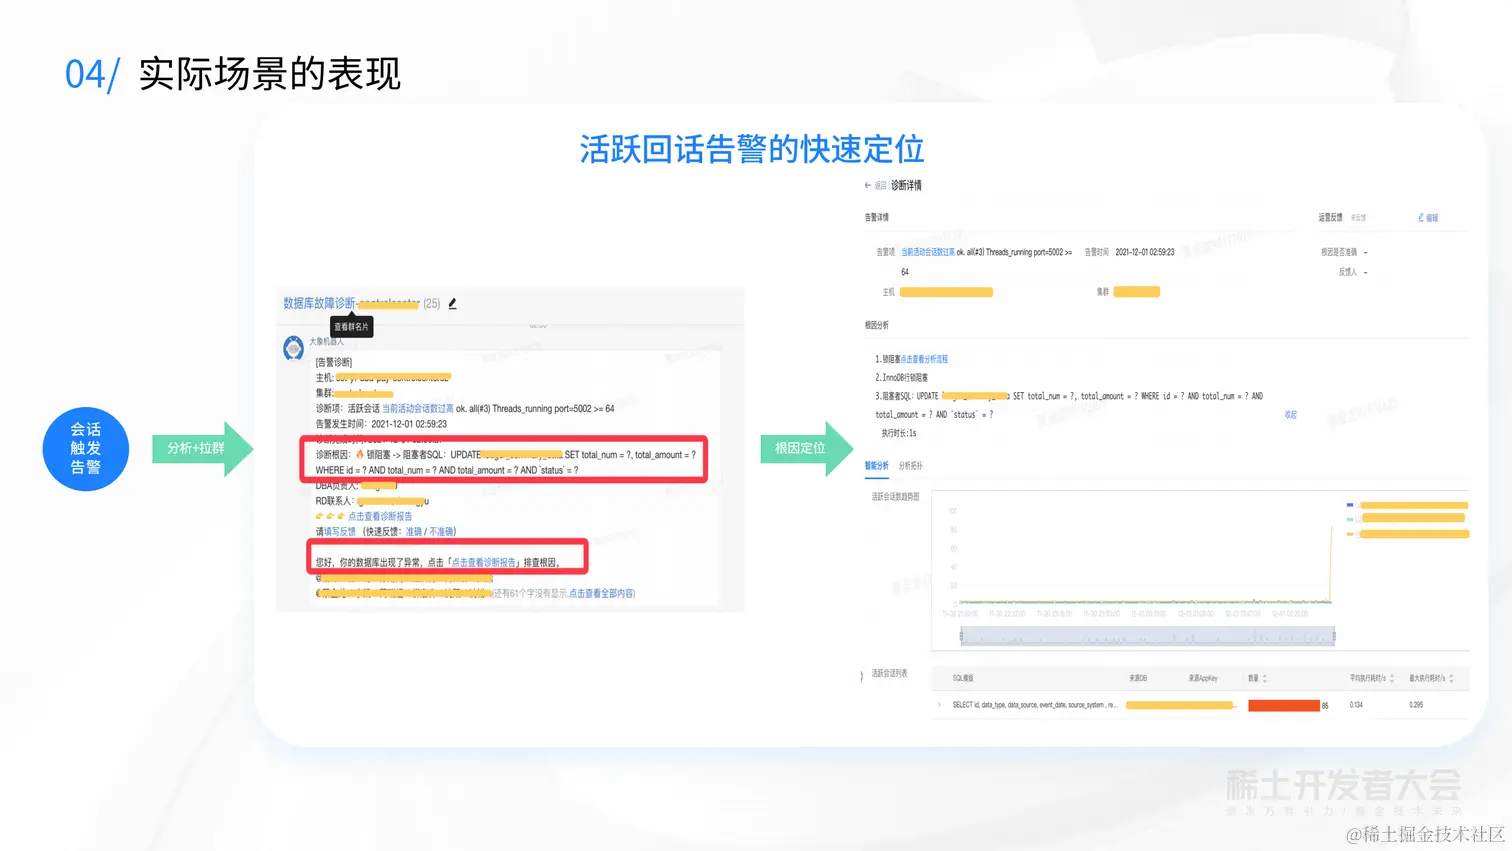Choose 不准确 quick feedback option
The height and width of the screenshot is (851, 1512).
441,532
